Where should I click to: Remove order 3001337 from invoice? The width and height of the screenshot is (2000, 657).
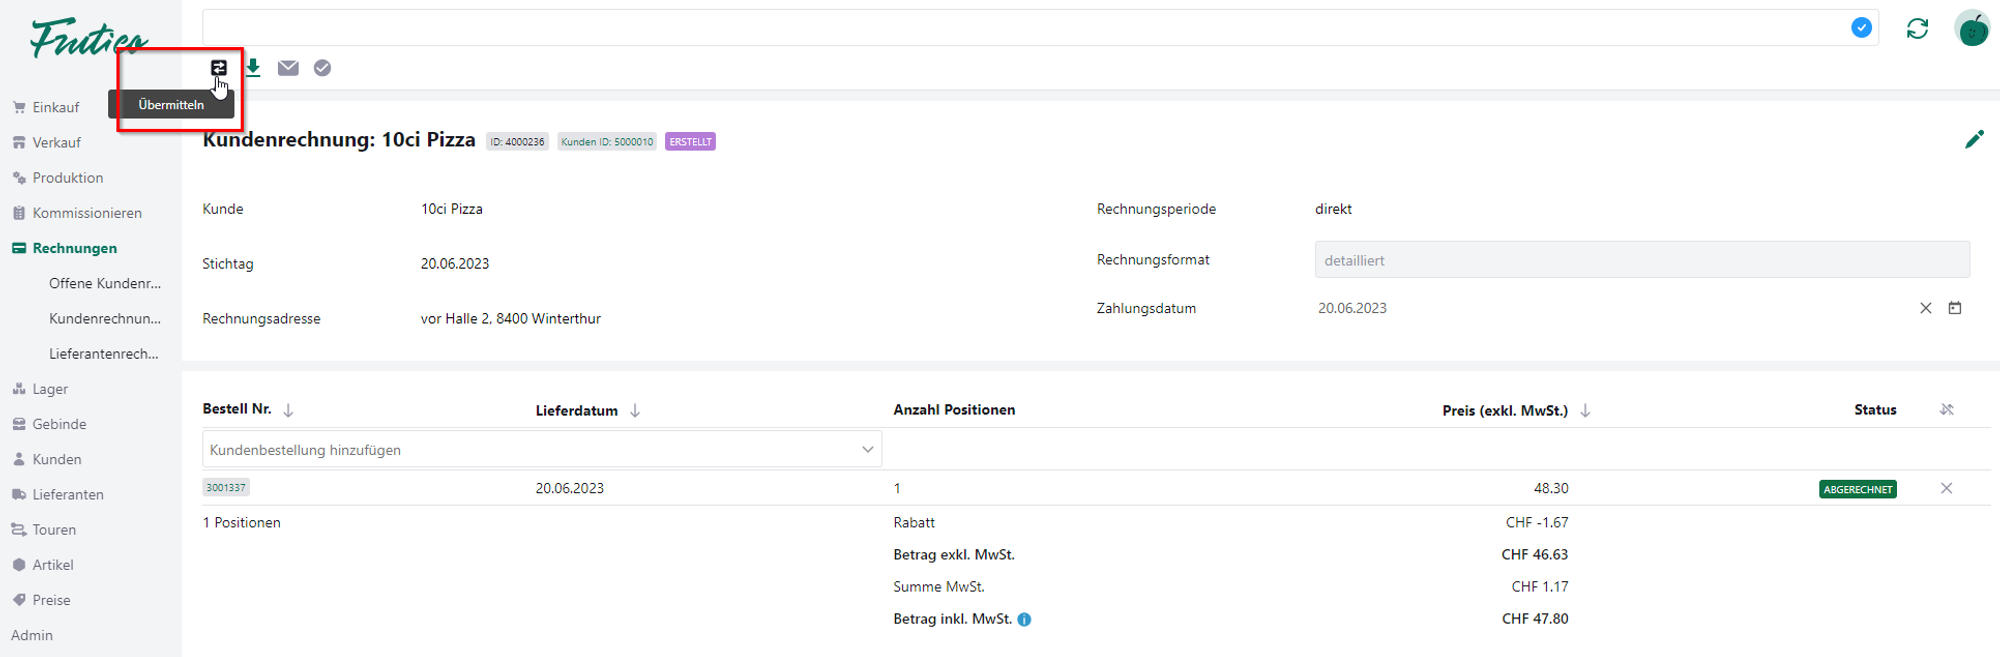point(1946,488)
